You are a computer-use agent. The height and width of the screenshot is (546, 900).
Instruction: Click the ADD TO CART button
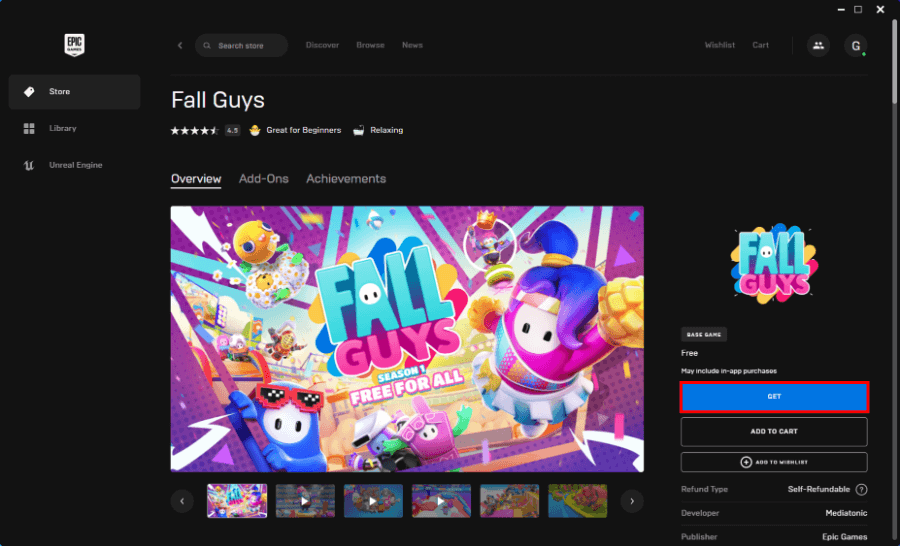[x=774, y=431]
